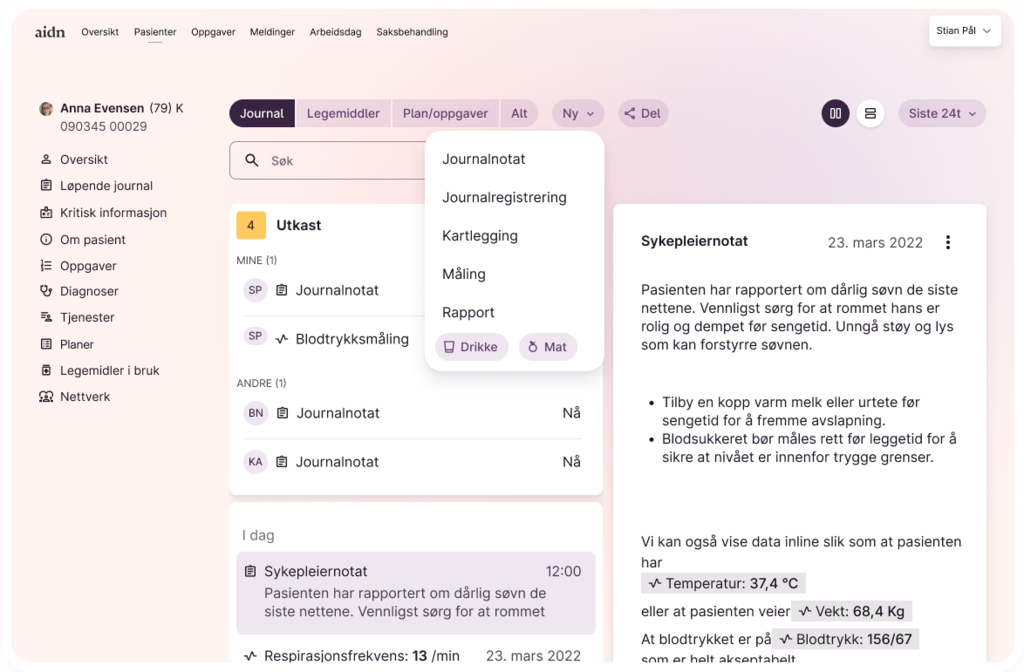
Task: Click the Drikke quick-add button
Action: pos(472,347)
